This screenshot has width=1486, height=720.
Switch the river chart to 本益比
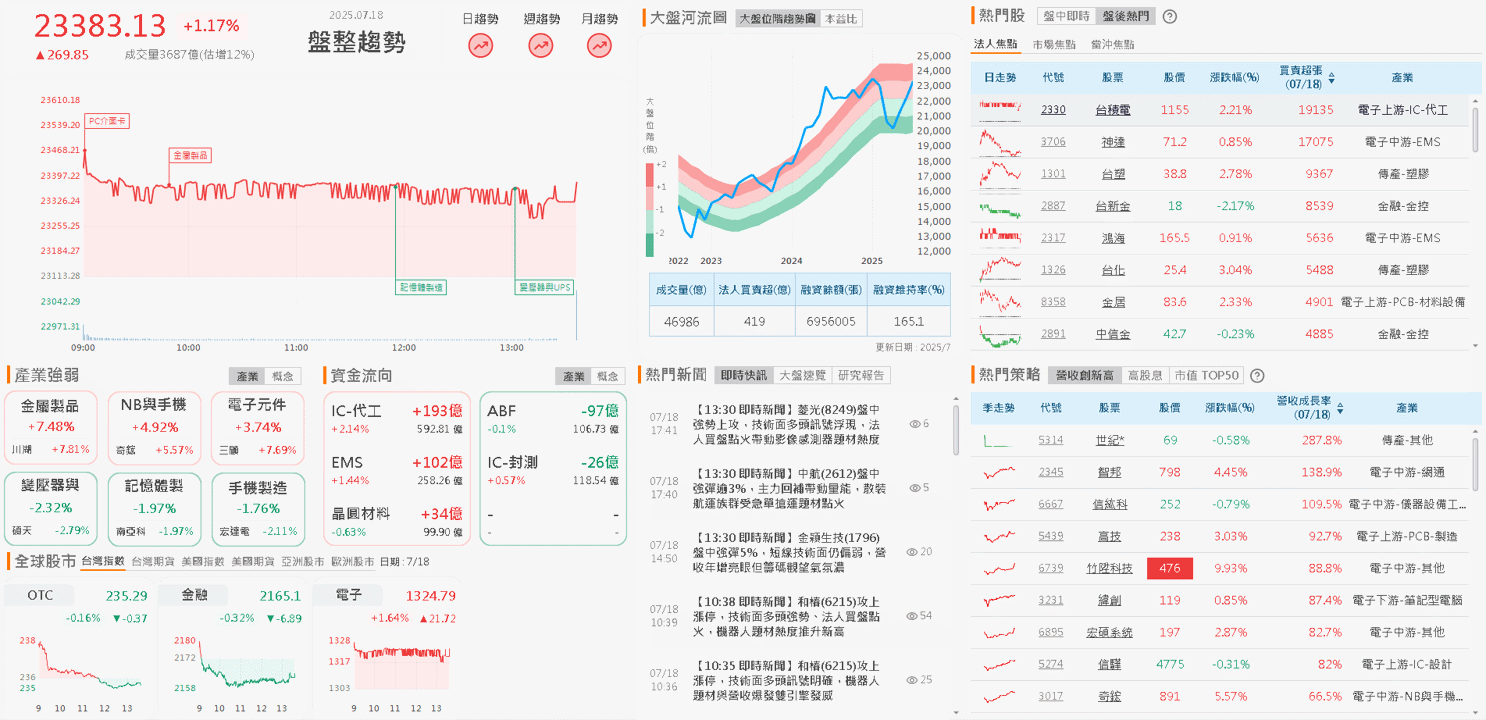coord(840,18)
